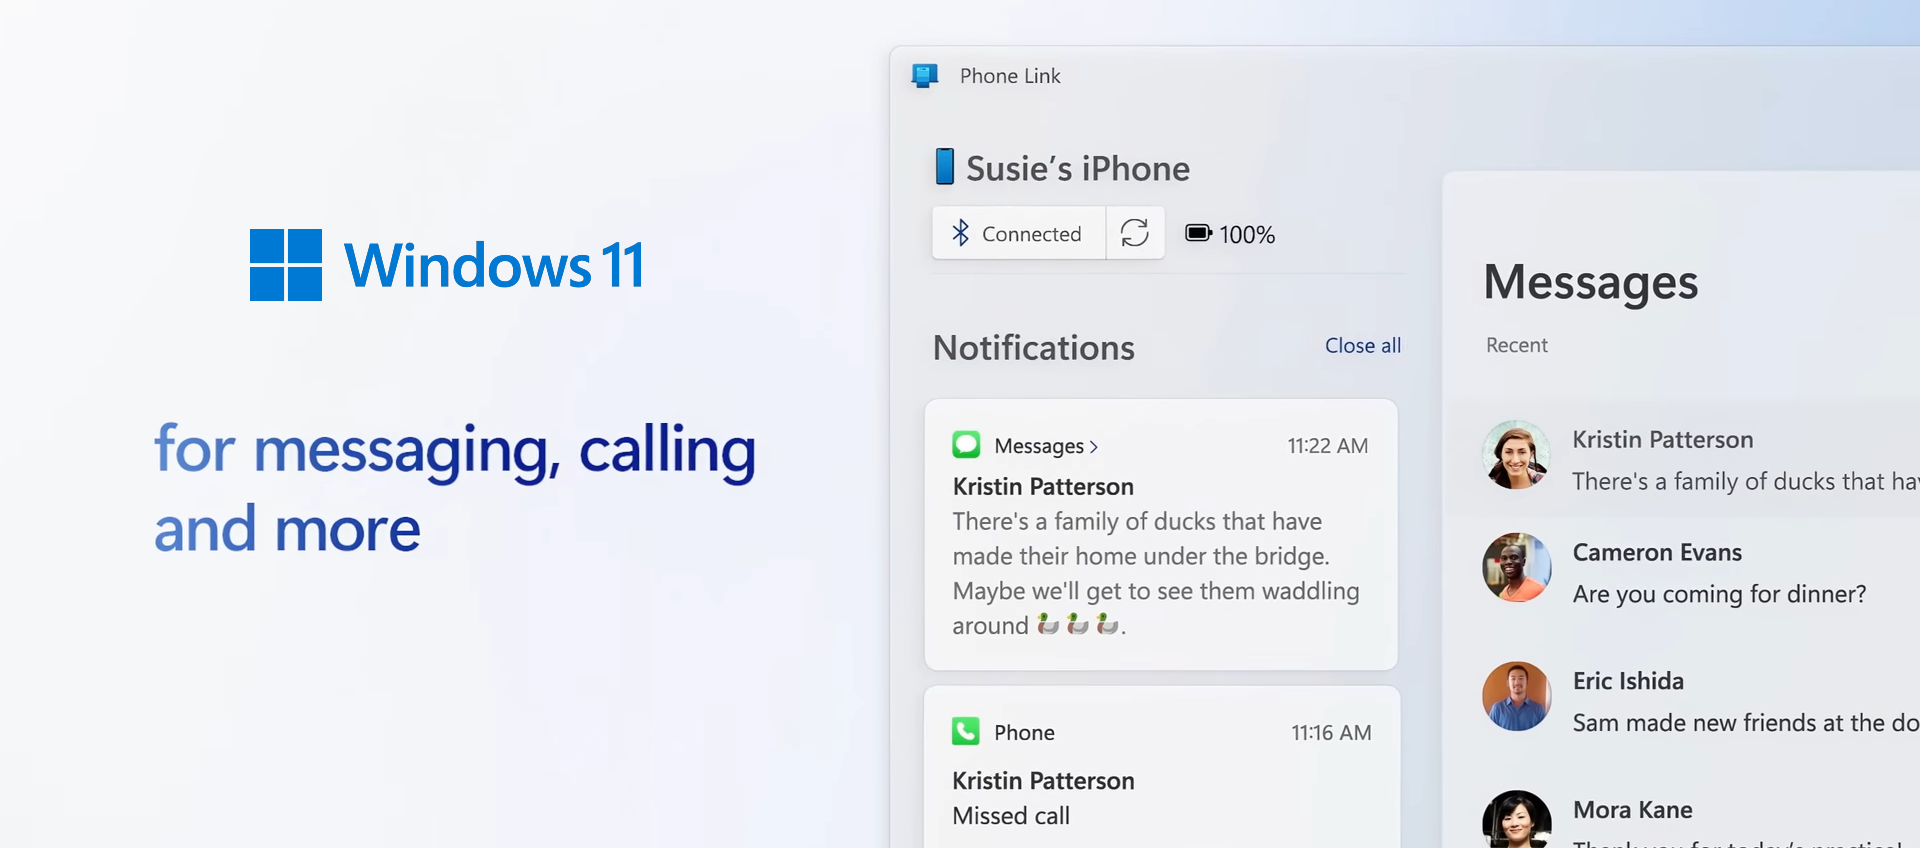Click the Bluetooth icon in Connected button
The image size is (1920, 848).
click(x=960, y=233)
